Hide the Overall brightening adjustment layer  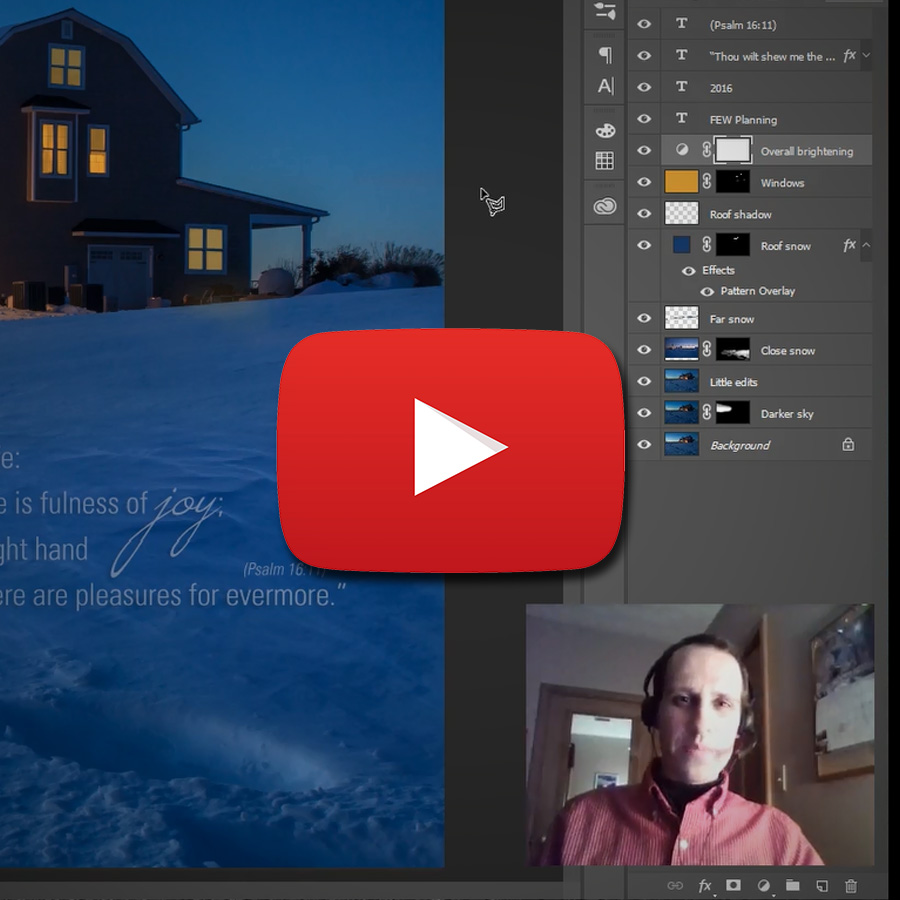point(644,150)
